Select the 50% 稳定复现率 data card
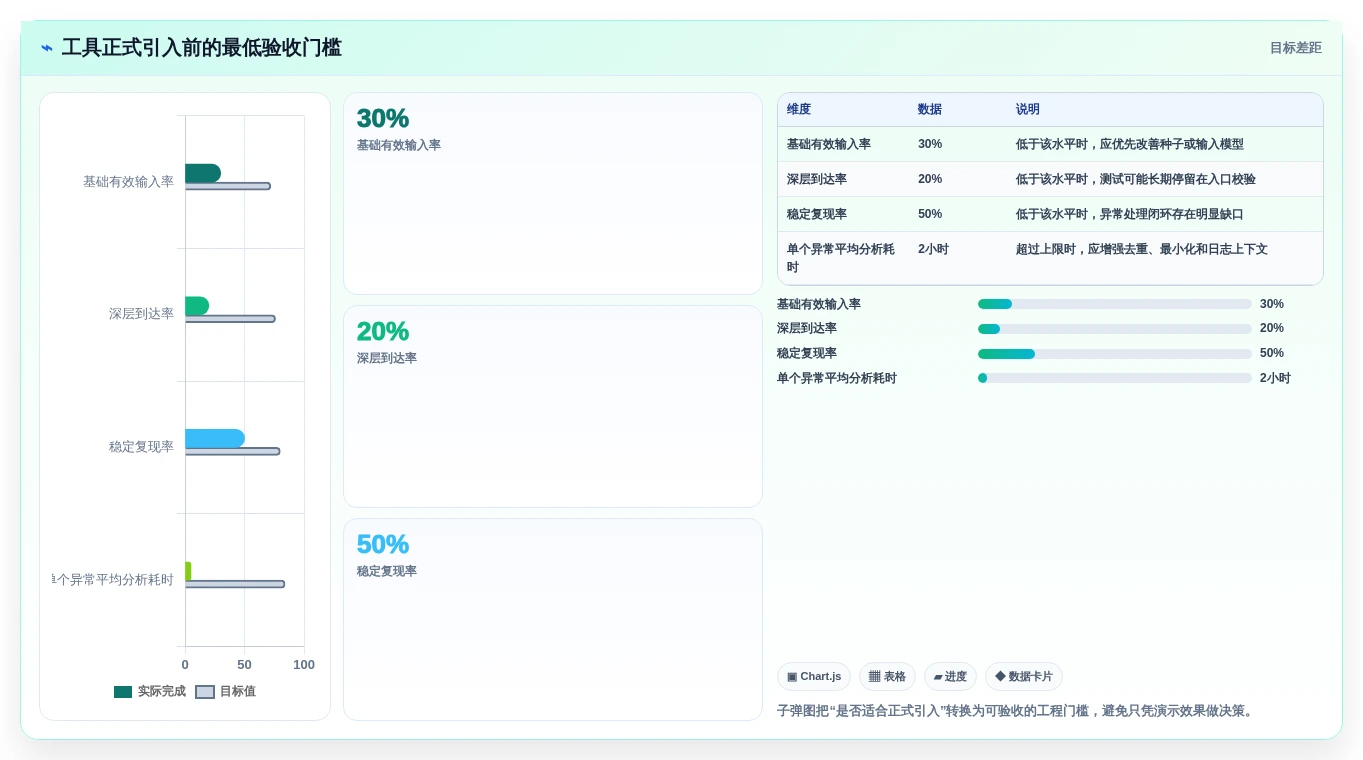Viewport: 1363px width, 760px height. coord(553,619)
